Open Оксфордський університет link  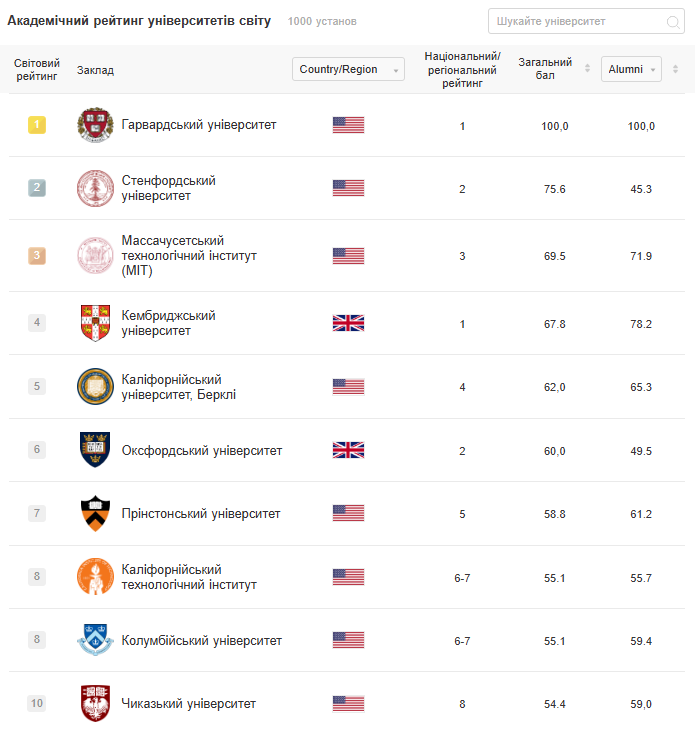pyautogui.click(x=201, y=451)
